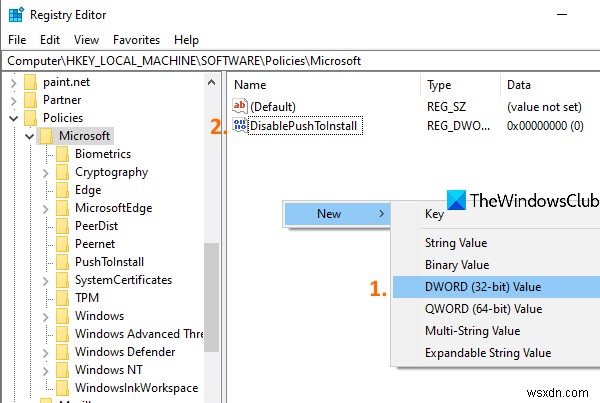
Task: Click the Peernet folder icon
Action: [x=62, y=244]
